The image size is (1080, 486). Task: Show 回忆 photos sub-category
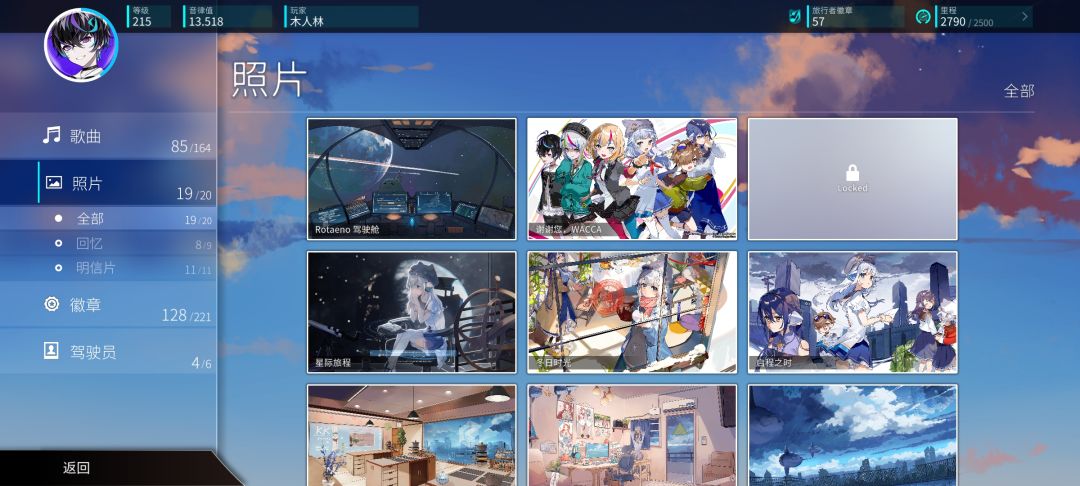pyautogui.click(x=108, y=243)
